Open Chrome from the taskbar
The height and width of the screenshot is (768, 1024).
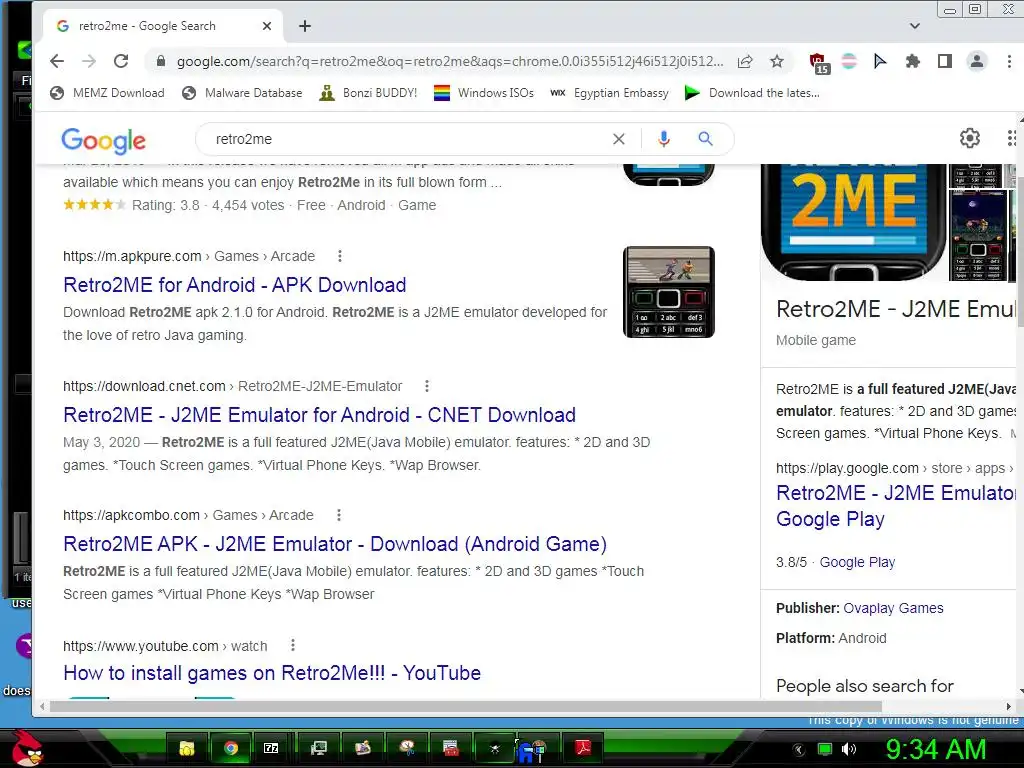point(231,748)
